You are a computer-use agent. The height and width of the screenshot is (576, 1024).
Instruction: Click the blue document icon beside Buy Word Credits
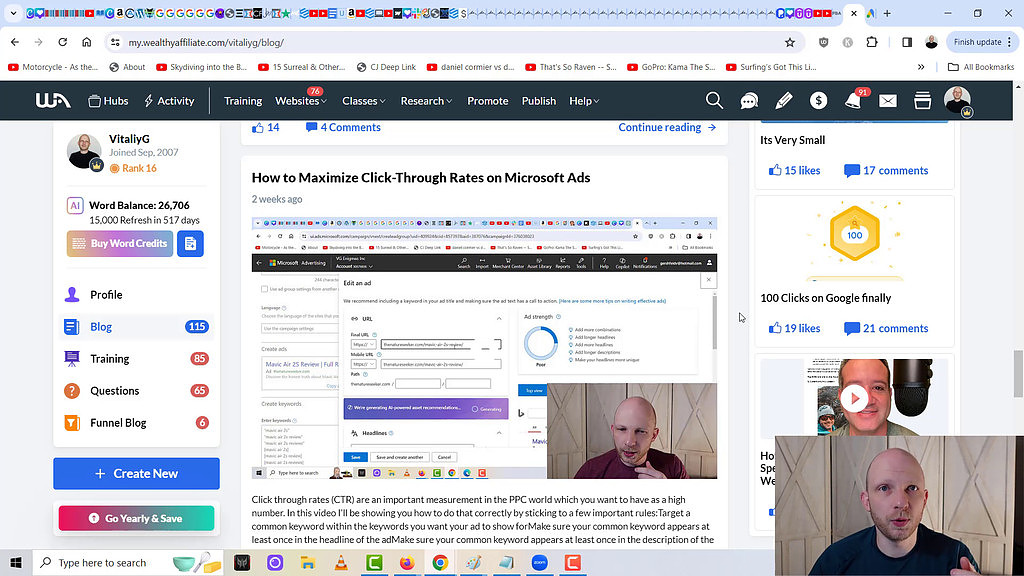click(190, 244)
